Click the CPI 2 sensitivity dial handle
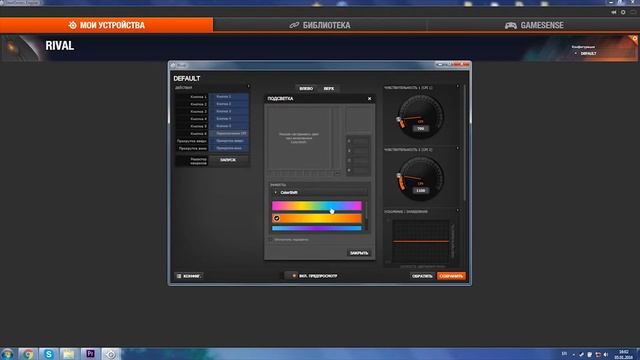The image size is (640, 360). pos(399,176)
